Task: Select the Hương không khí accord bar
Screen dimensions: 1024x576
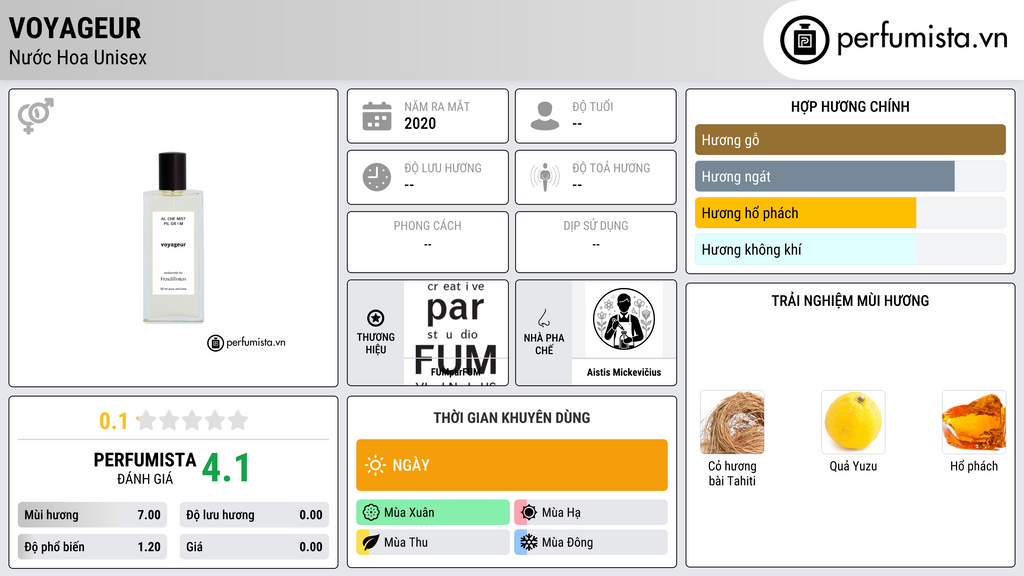Action: [x=850, y=249]
